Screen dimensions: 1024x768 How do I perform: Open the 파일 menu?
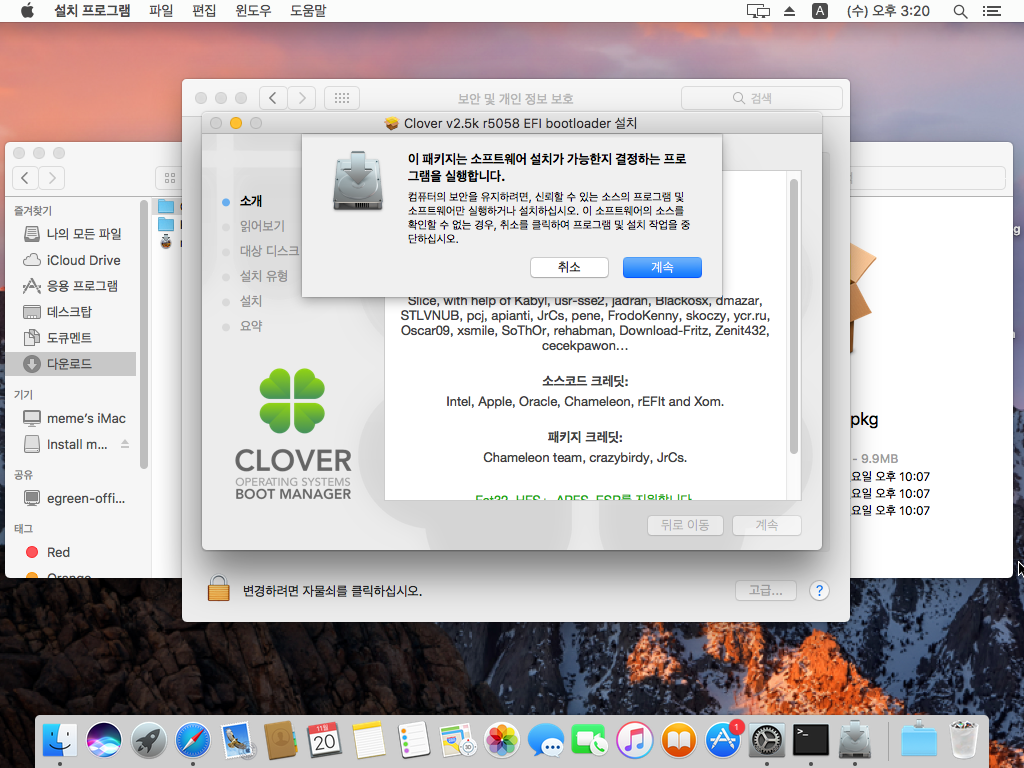tap(161, 10)
